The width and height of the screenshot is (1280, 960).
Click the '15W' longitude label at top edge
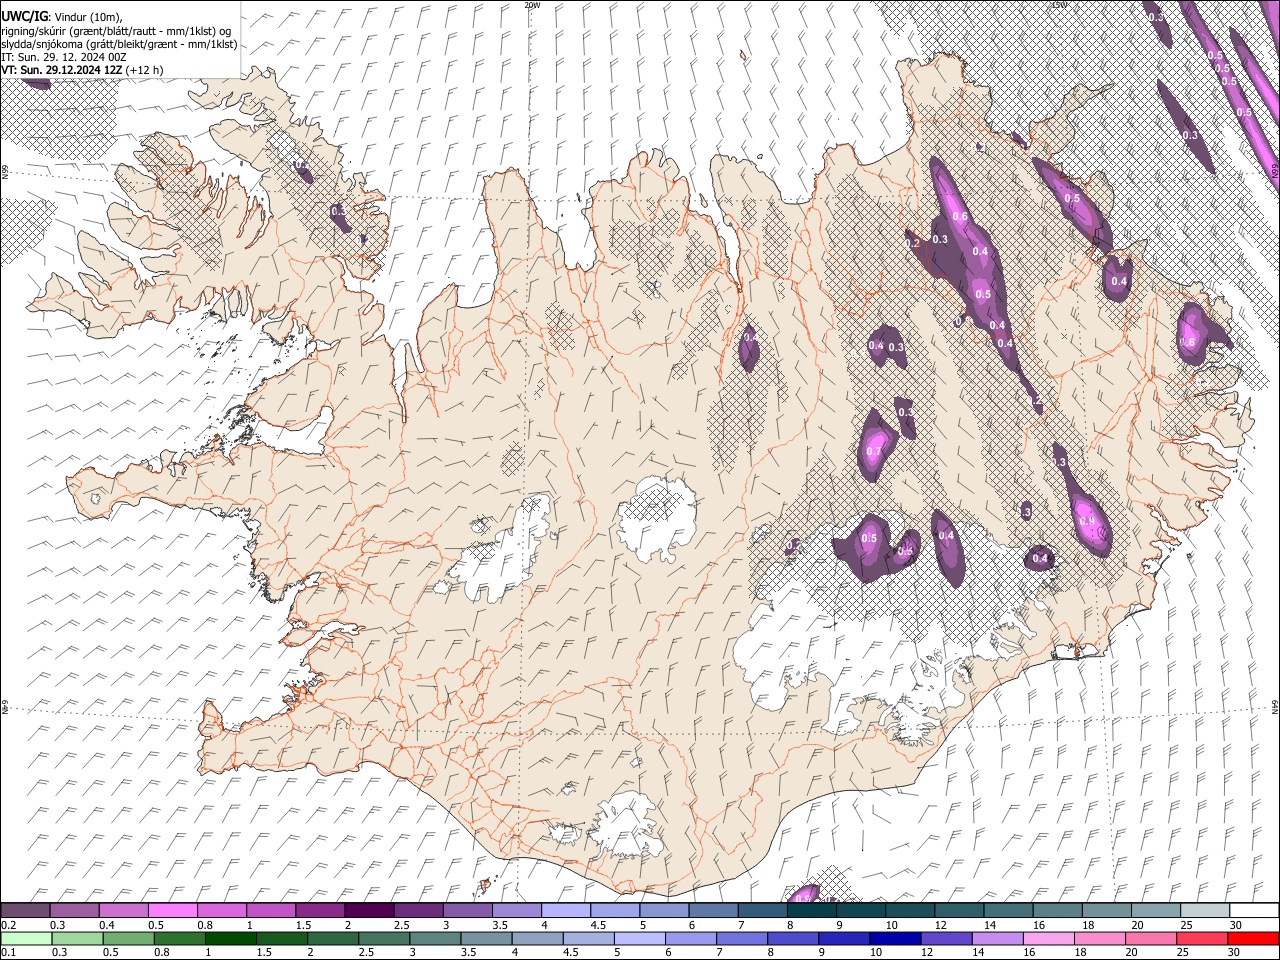tap(1059, 5)
